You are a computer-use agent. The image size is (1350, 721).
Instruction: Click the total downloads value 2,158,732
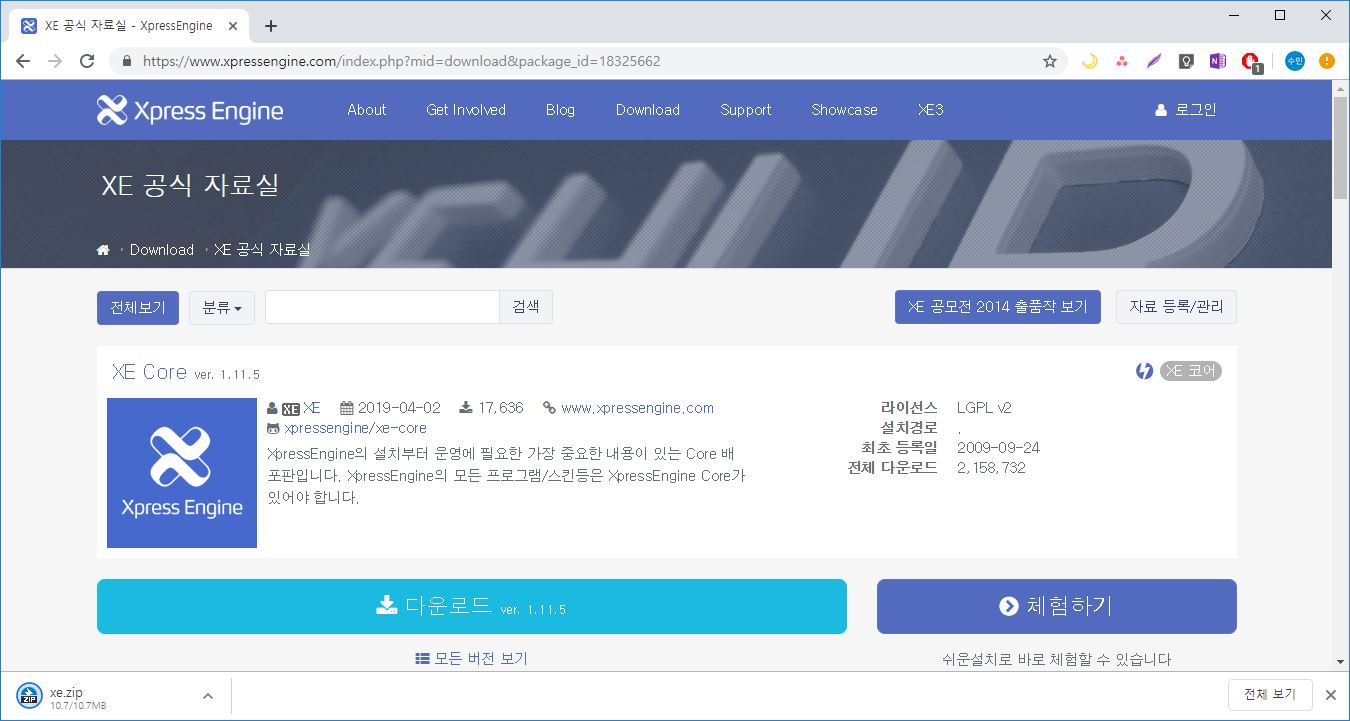[x=991, y=468]
